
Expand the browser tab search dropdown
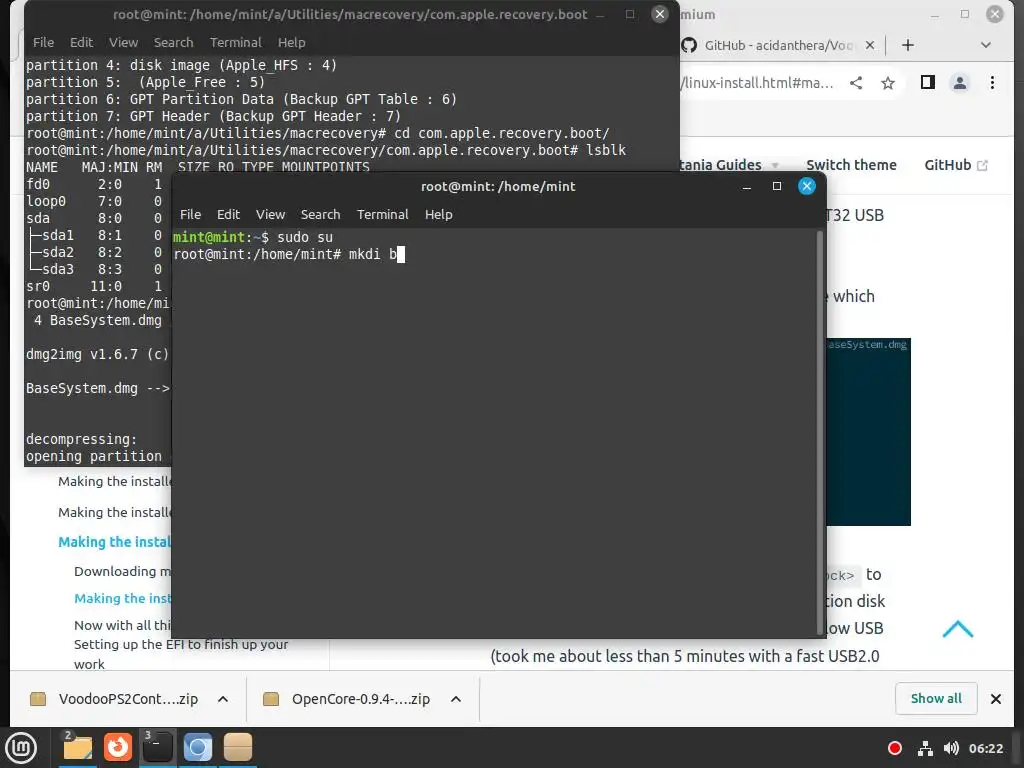coord(985,45)
